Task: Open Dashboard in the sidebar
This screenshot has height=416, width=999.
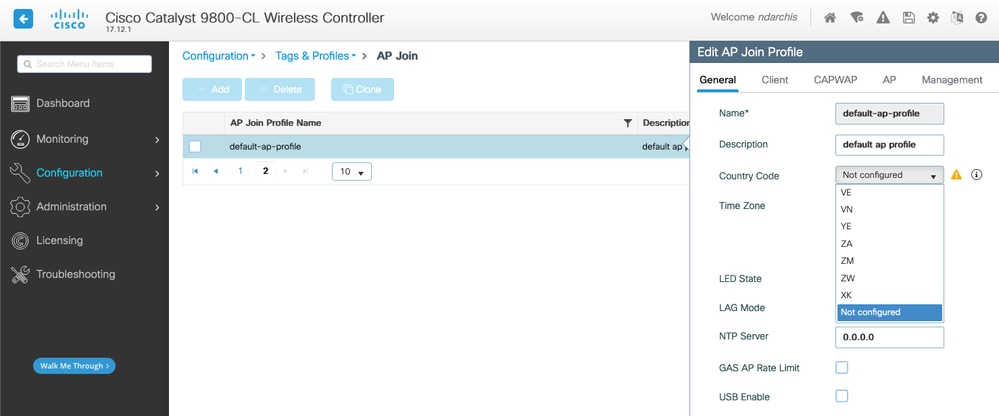Action: tap(62, 103)
